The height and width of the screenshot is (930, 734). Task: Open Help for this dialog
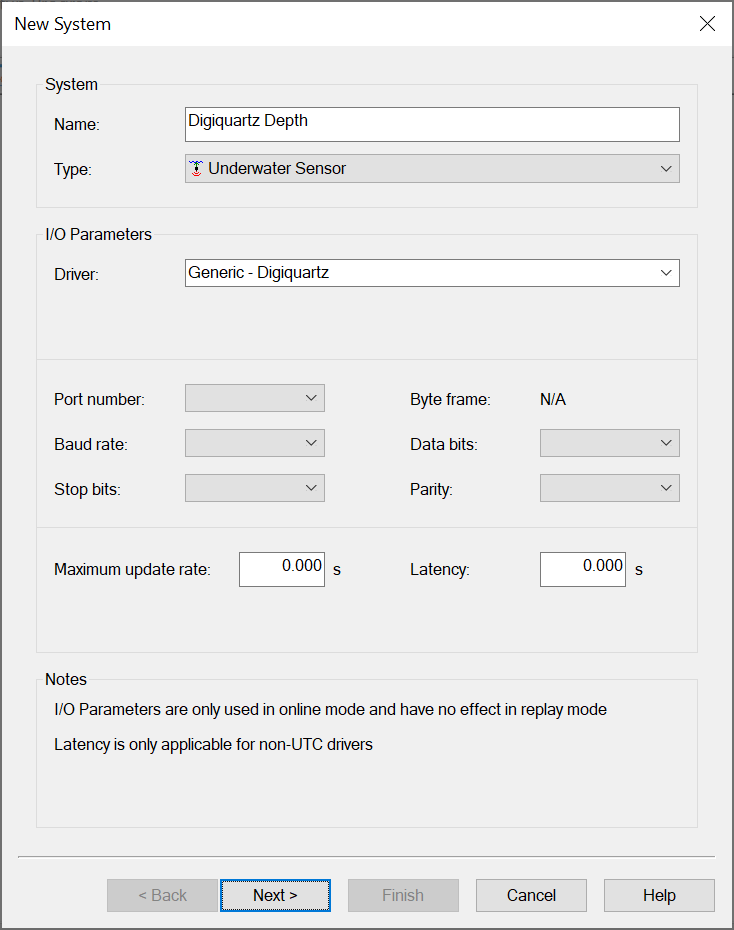(x=659, y=895)
